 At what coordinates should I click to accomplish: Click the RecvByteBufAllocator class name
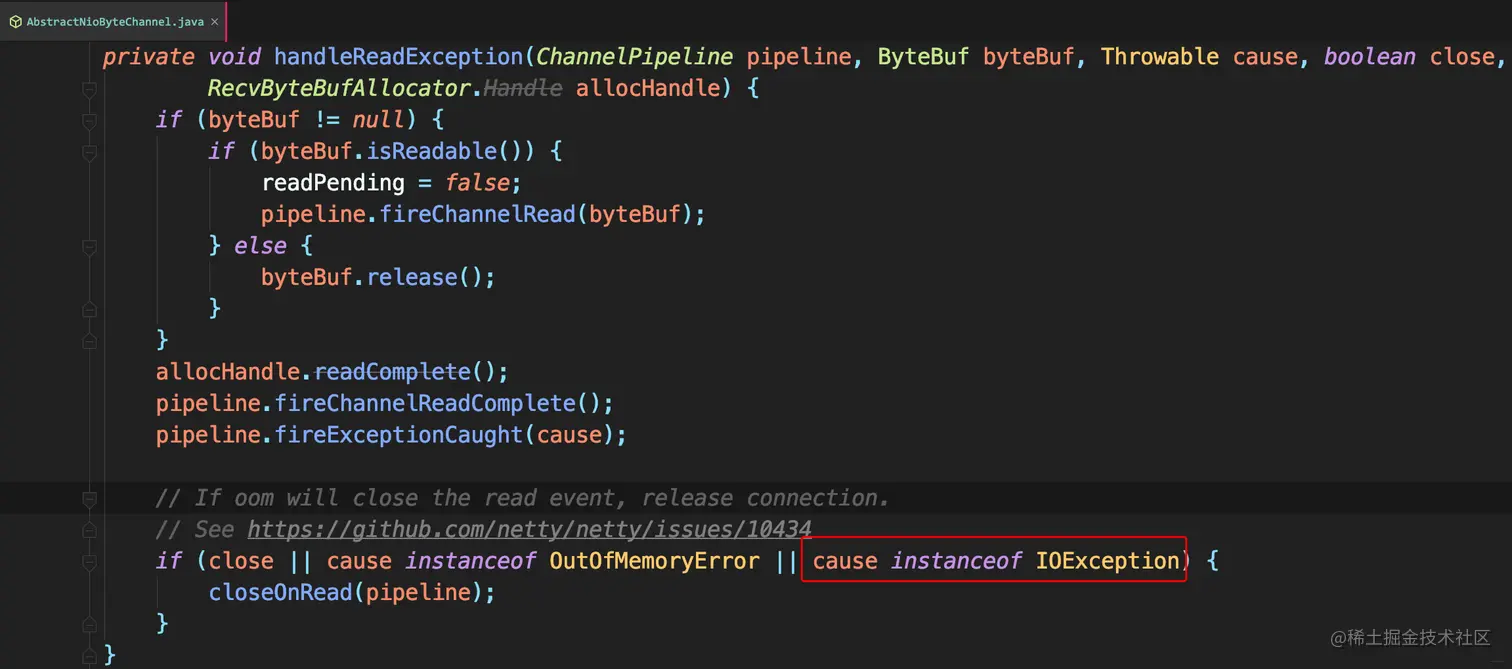(339, 88)
